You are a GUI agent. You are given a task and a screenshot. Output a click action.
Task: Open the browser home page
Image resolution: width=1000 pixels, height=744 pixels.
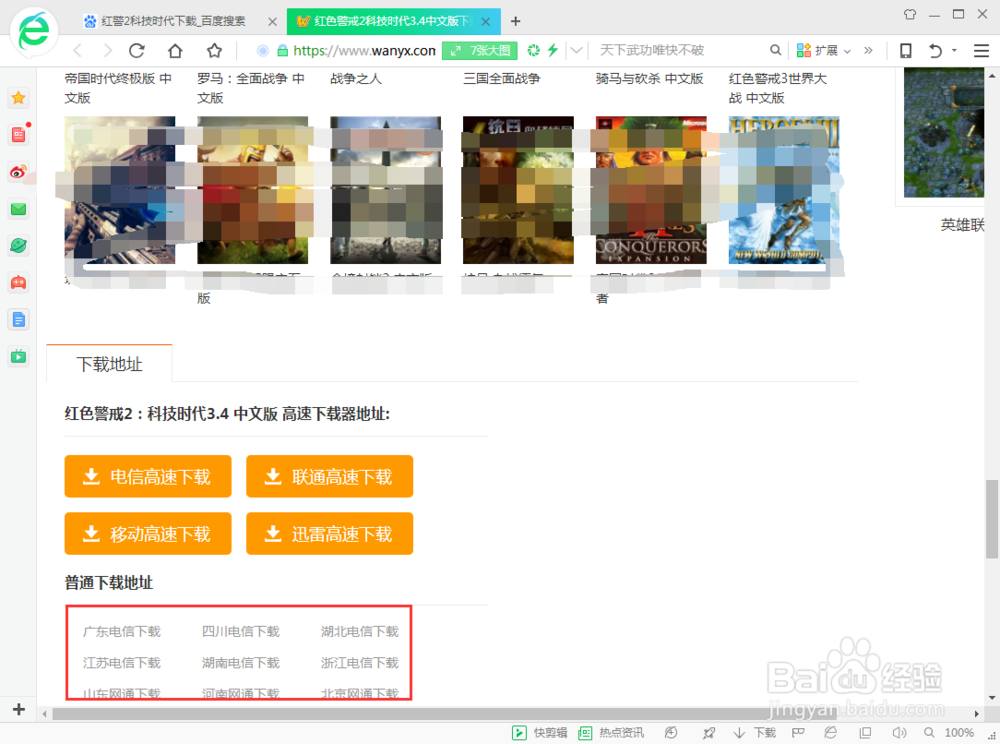(175, 50)
